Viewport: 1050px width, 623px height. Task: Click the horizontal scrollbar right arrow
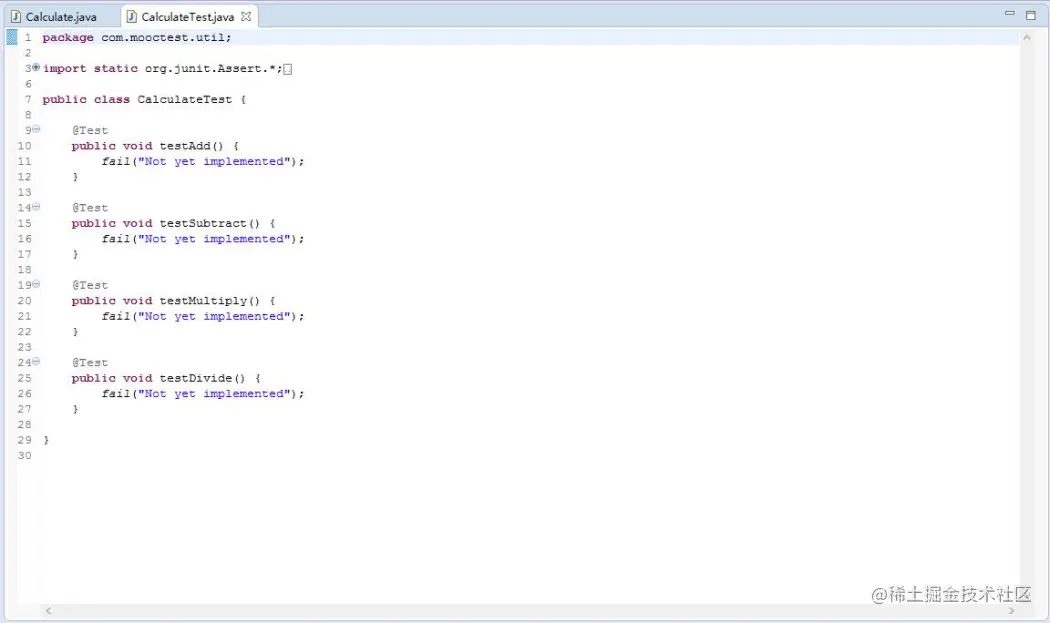click(1011, 610)
